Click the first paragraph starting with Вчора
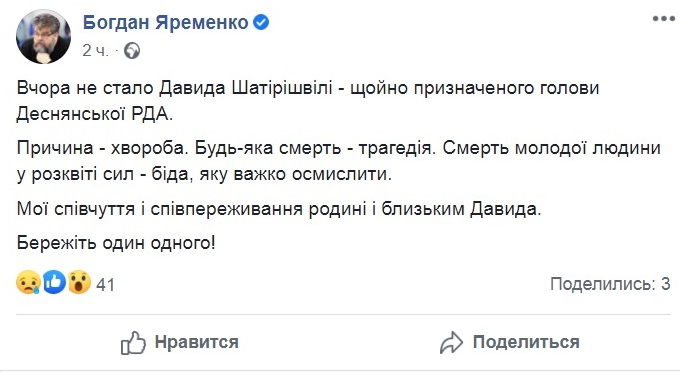Screen dimensions: 680x372 [x=308, y=101]
